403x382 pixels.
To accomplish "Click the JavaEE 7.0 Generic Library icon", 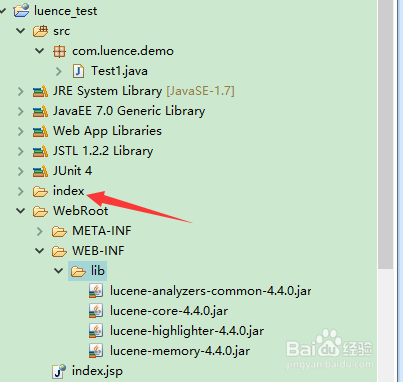I will click(40, 111).
